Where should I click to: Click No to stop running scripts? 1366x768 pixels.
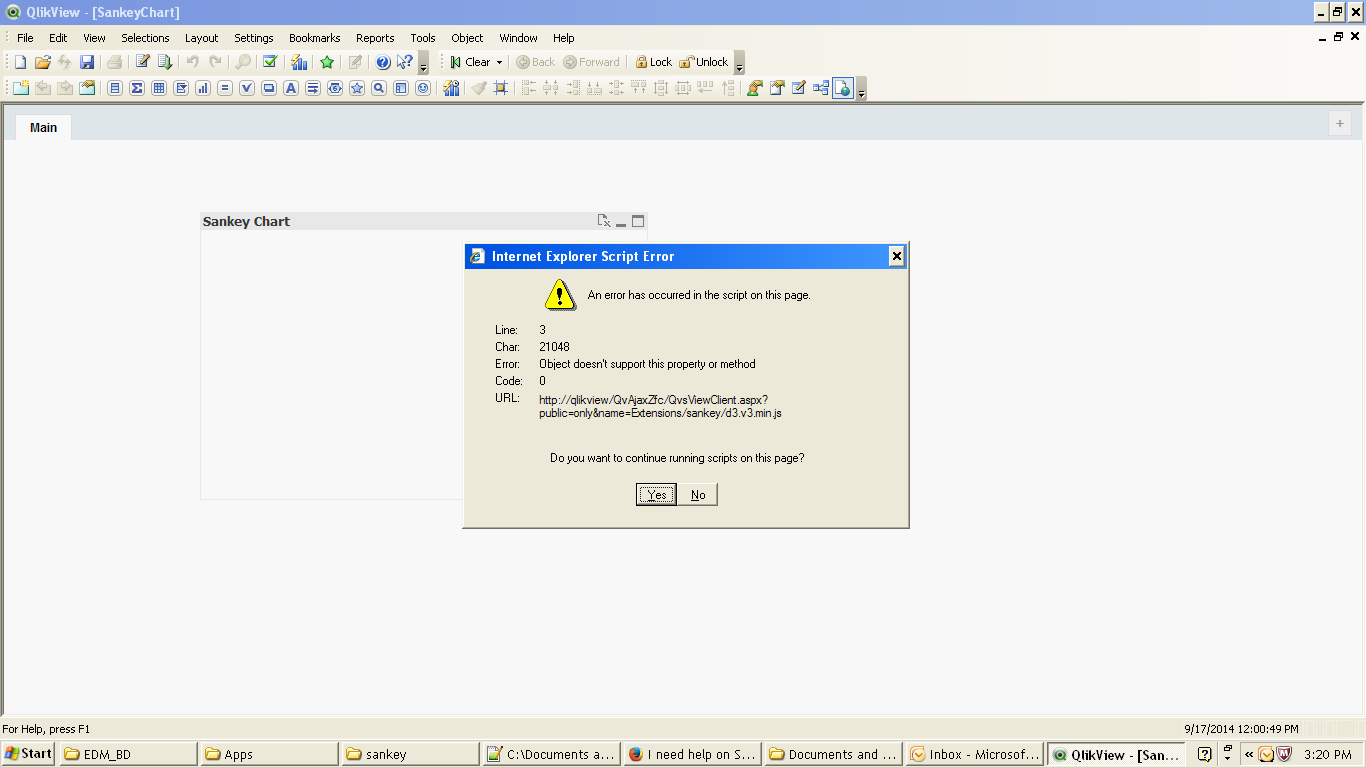tap(698, 494)
